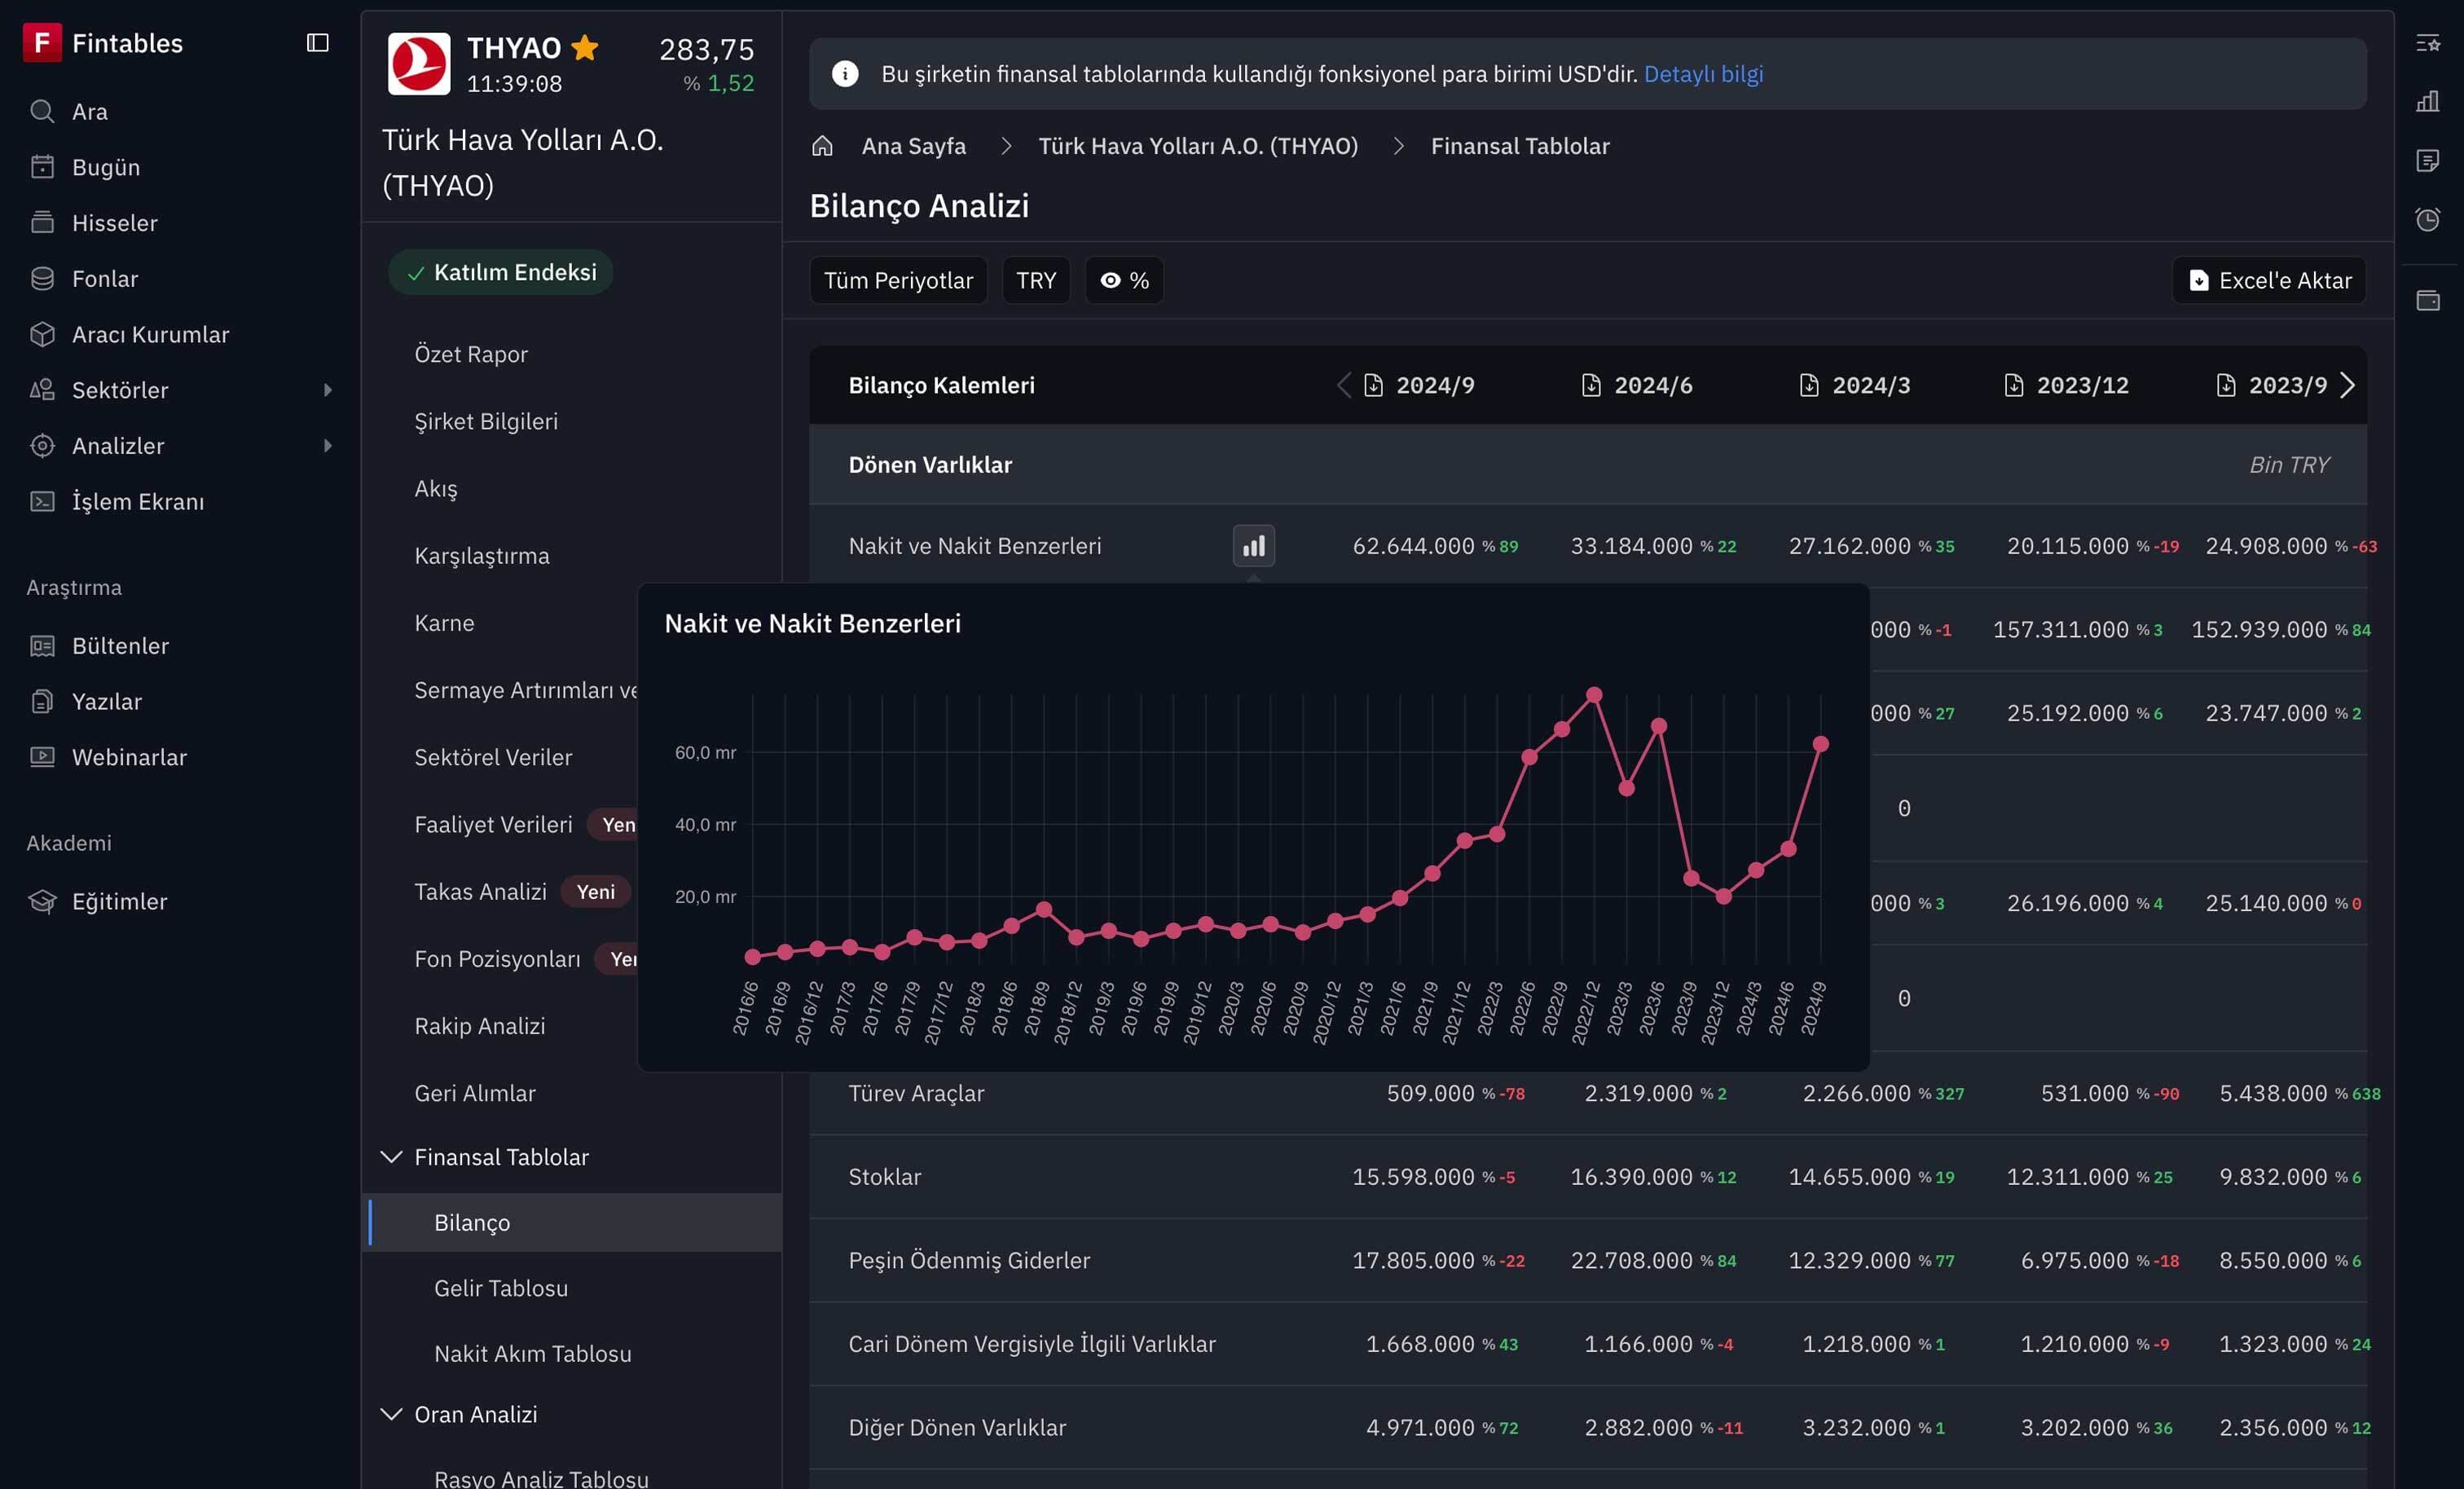This screenshot has width=2464, height=1489.
Task: Toggle the percentage visibility eye button
Action: (1124, 280)
